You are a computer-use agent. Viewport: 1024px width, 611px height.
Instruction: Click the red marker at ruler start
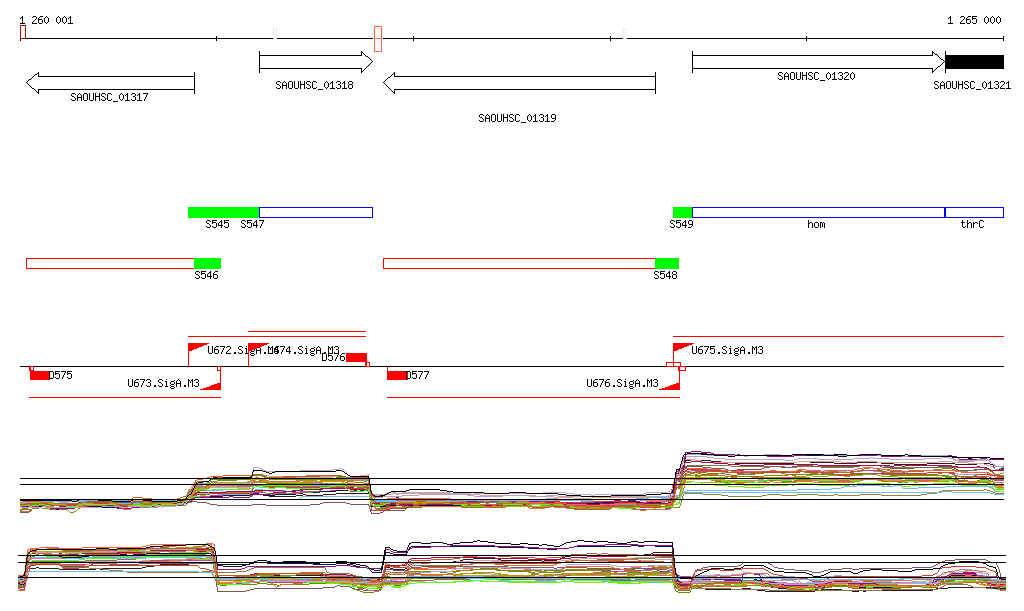coord(23,32)
